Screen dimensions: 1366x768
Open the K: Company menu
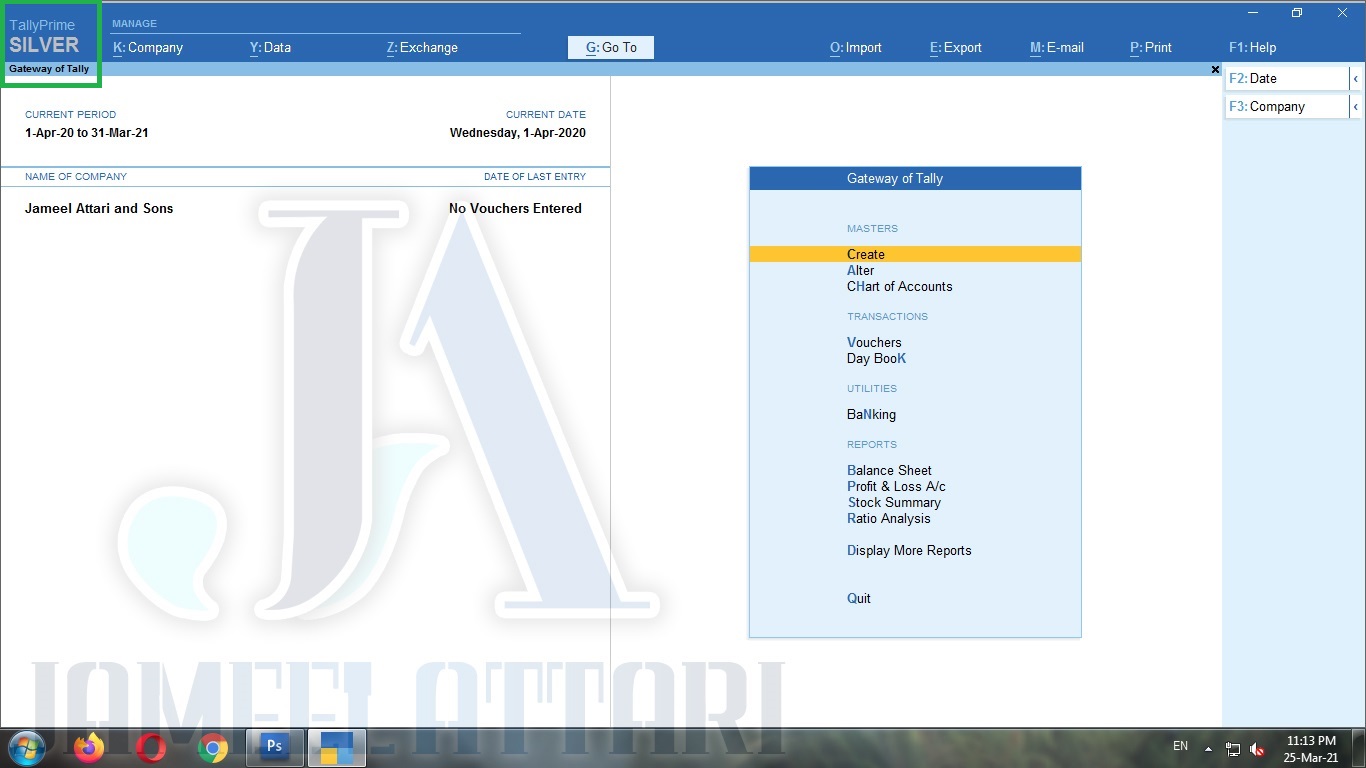pyautogui.click(x=148, y=47)
